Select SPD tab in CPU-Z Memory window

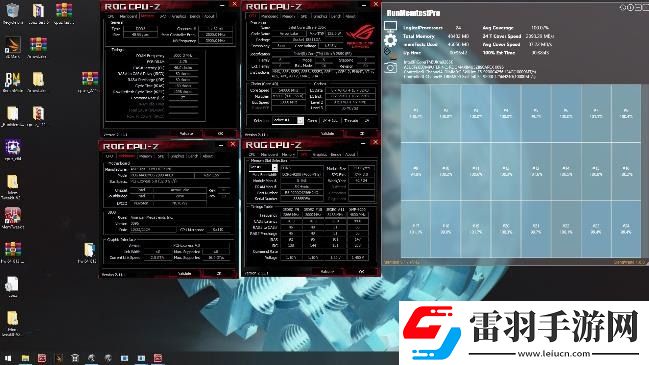[x=163, y=17]
